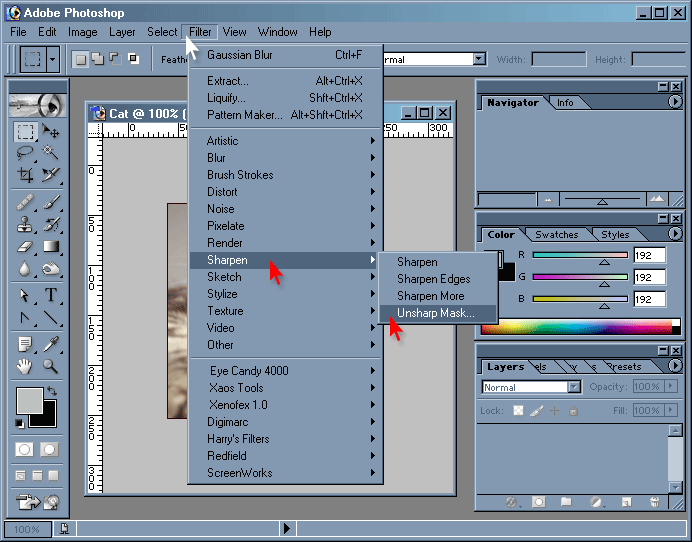Open the tool preset picker arrow

tap(53, 59)
